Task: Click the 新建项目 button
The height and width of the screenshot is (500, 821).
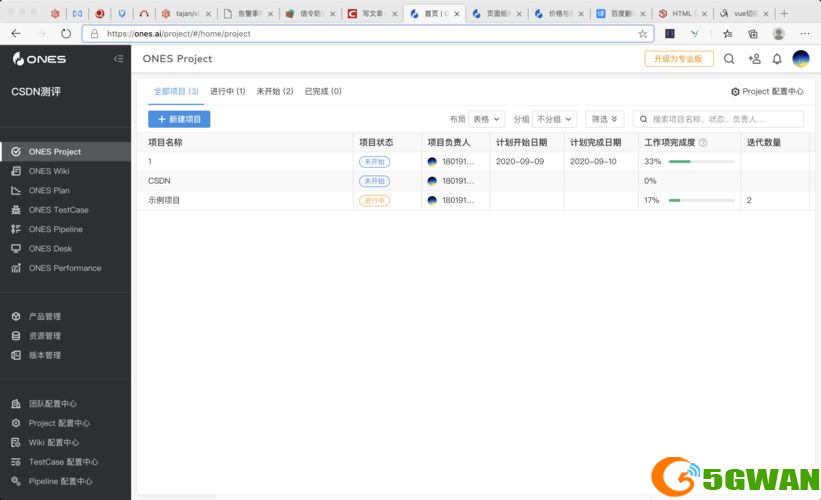Action: (x=179, y=119)
